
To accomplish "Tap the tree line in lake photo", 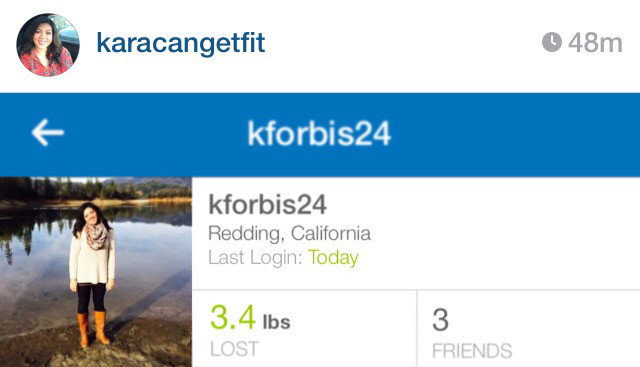I will tap(96, 189).
